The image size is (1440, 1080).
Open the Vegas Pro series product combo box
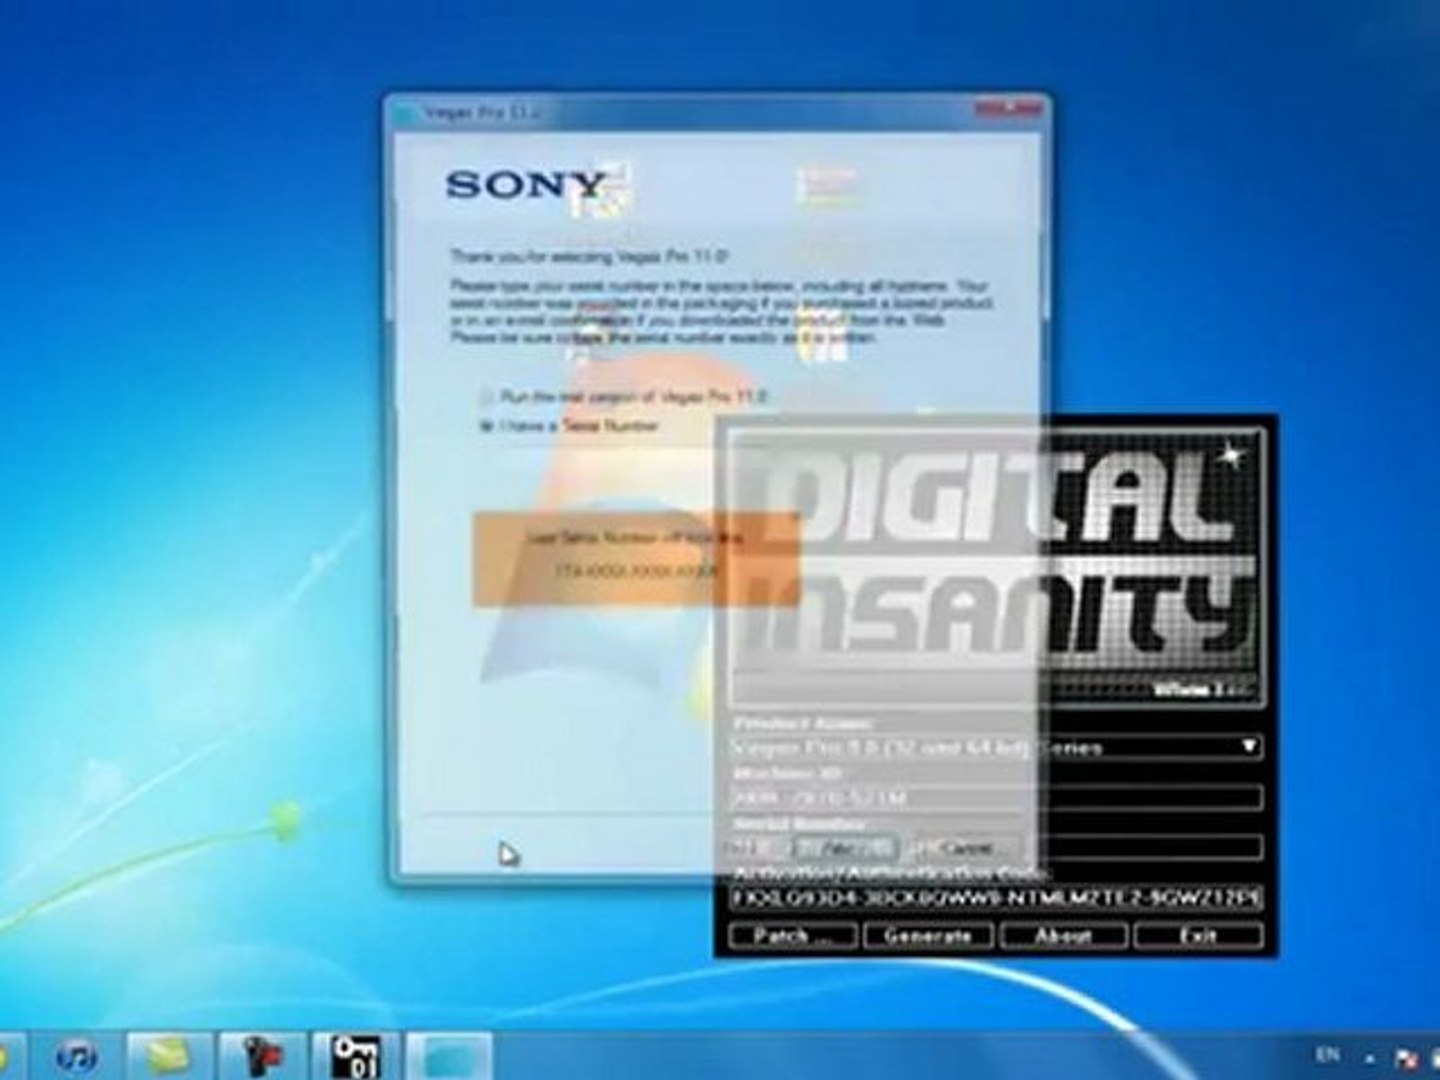996,747
